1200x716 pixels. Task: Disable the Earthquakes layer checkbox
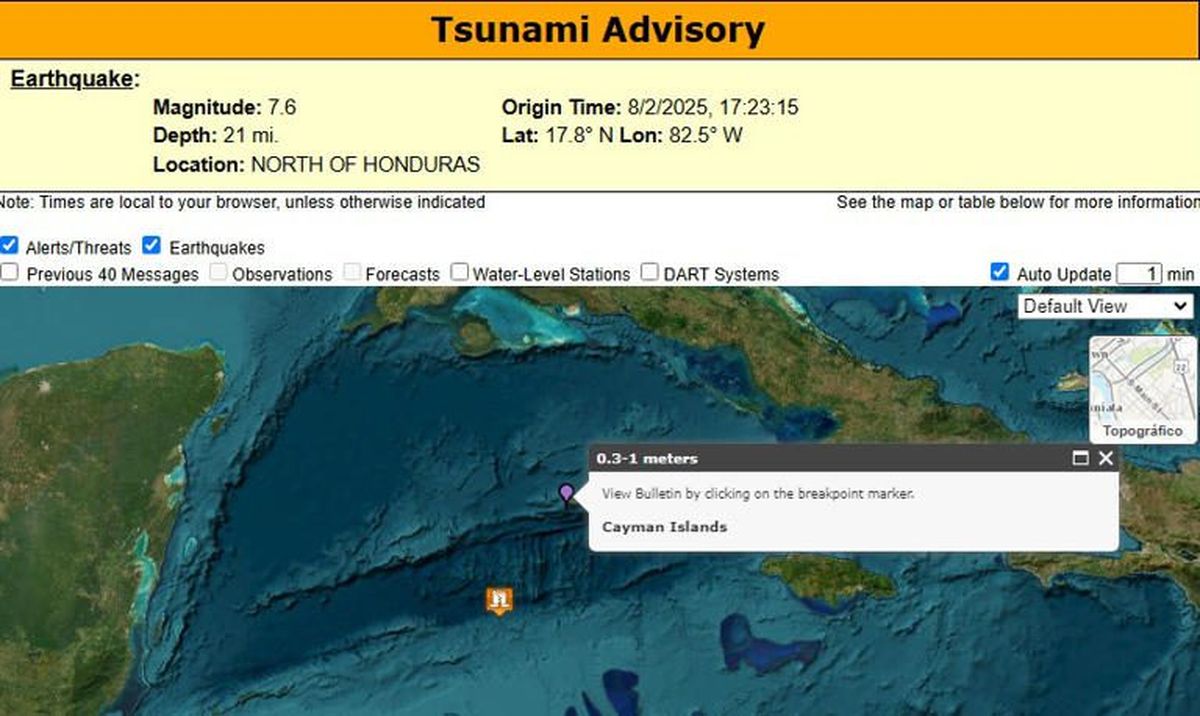click(152, 244)
